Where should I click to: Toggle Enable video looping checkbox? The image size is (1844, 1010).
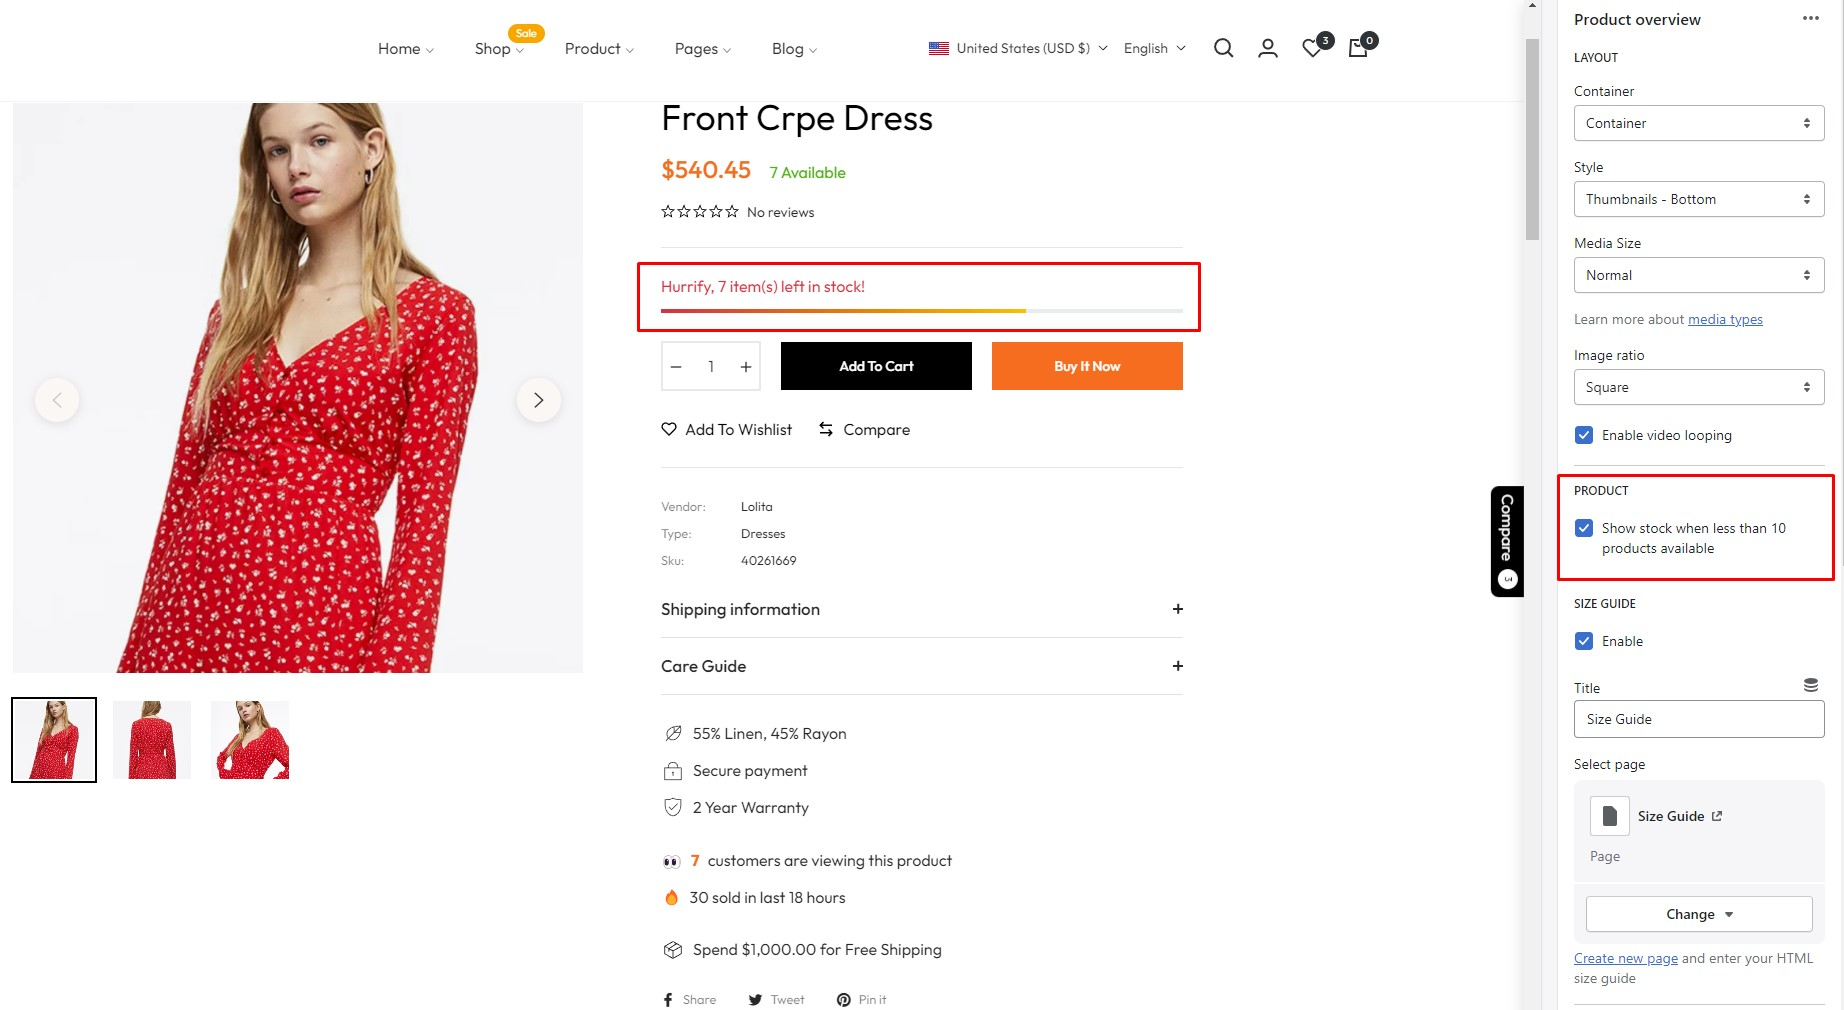(x=1584, y=435)
